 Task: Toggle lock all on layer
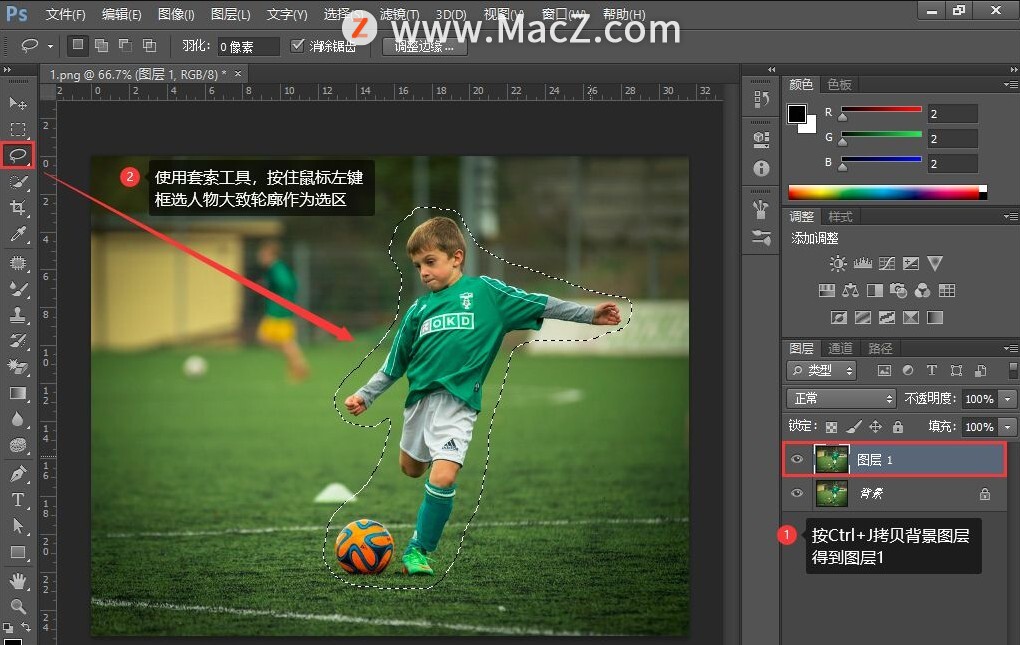pos(898,427)
